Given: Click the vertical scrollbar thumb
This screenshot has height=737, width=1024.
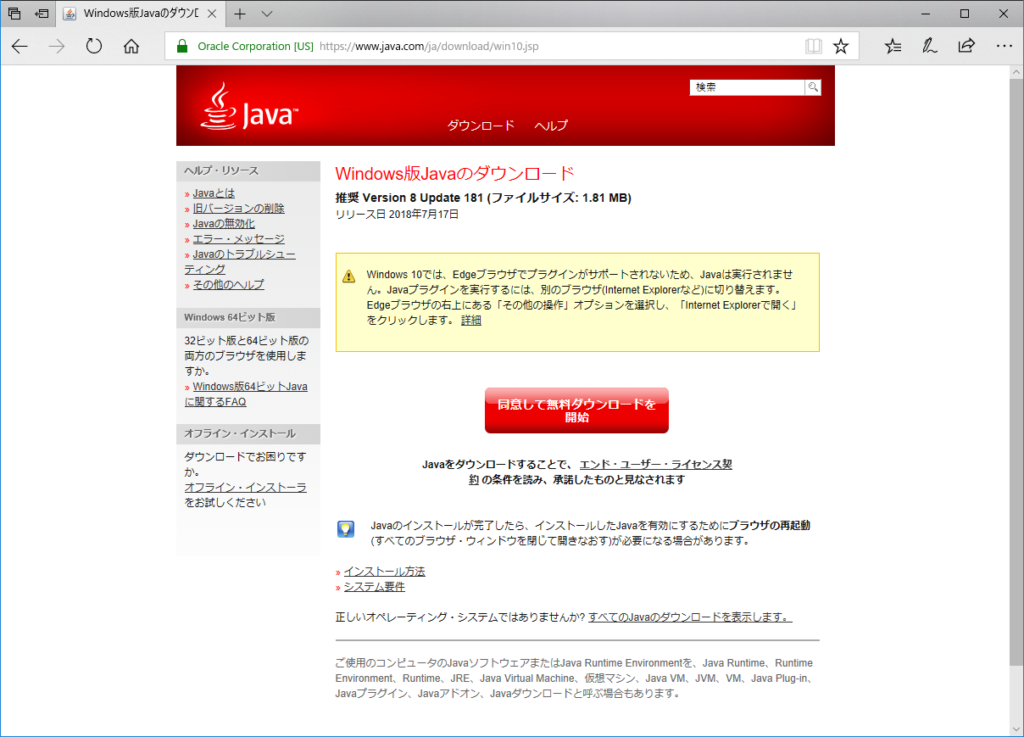Looking at the screenshot, I should click(x=1016, y=372).
